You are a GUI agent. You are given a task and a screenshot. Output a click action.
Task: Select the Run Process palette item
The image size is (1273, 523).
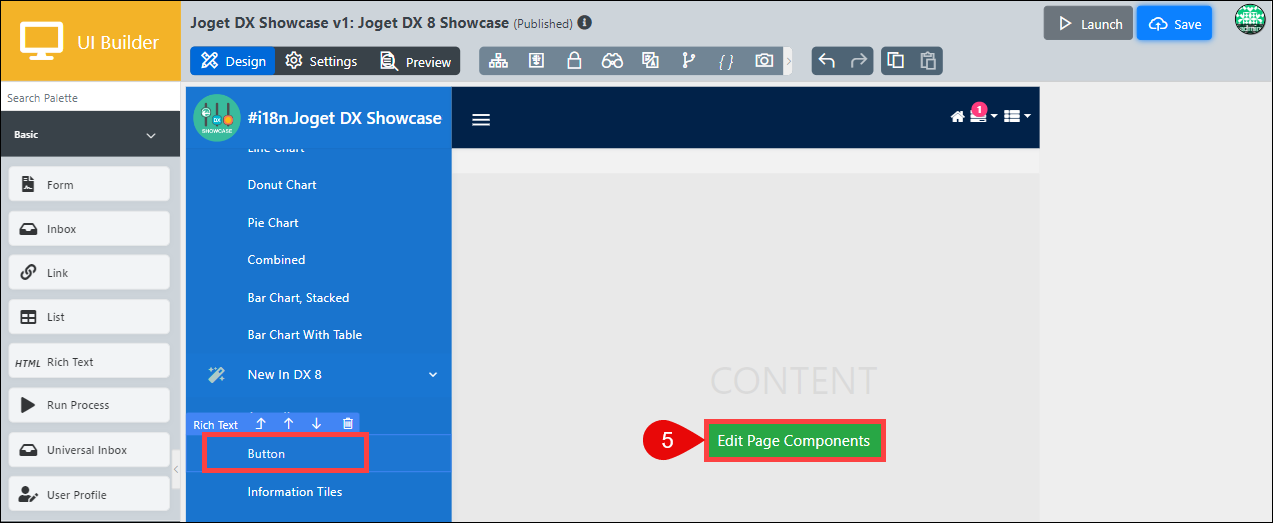click(x=90, y=405)
